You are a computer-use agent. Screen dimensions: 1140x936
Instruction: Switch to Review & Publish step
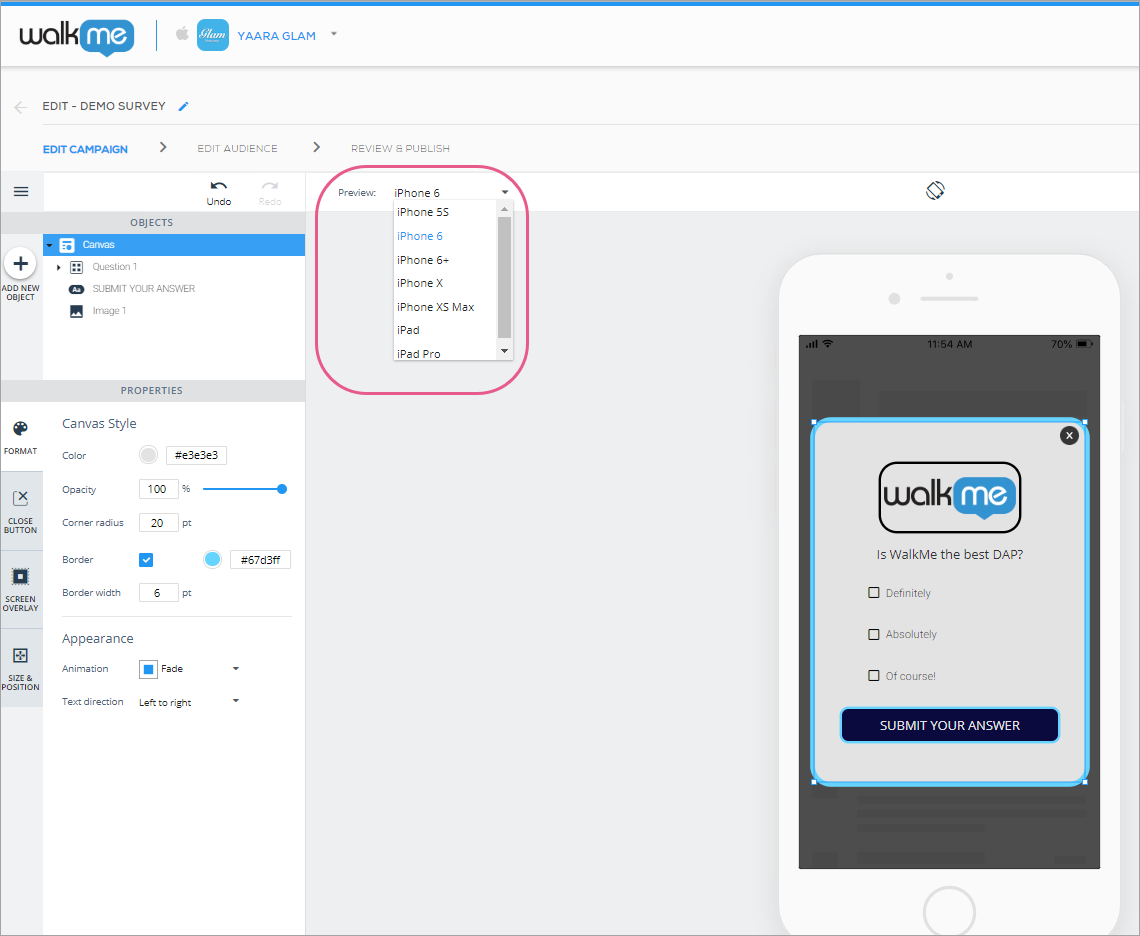(400, 148)
